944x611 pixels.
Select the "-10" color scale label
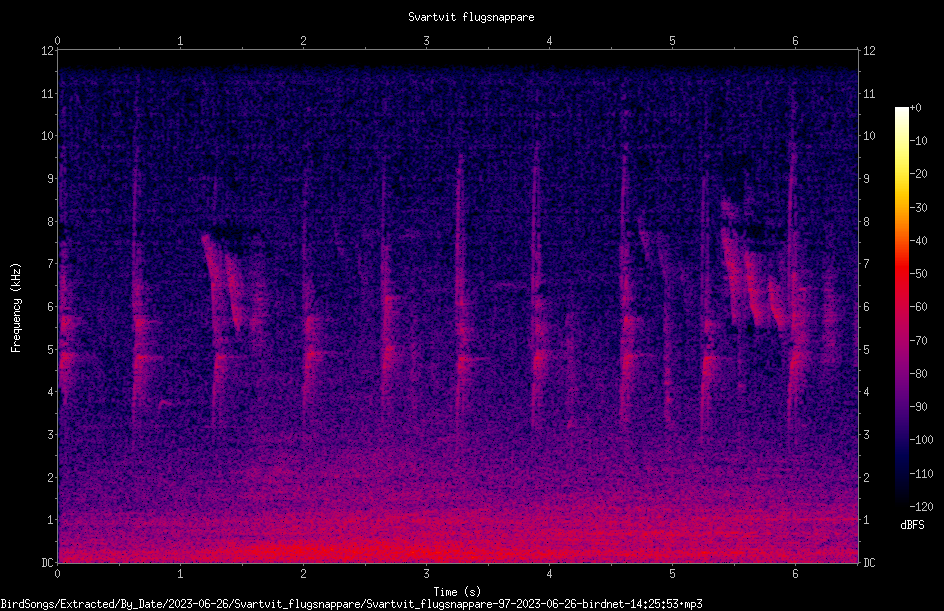click(x=918, y=141)
